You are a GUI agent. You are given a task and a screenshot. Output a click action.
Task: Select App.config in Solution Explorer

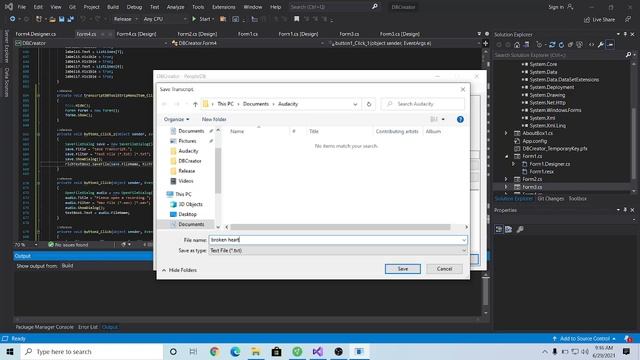(534, 141)
